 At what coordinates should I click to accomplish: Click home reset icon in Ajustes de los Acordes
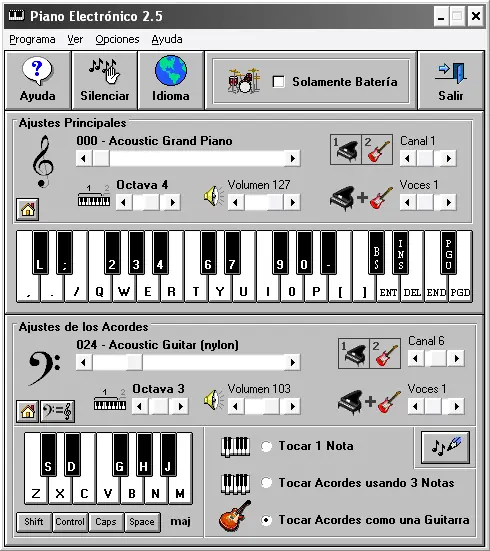point(27,411)
